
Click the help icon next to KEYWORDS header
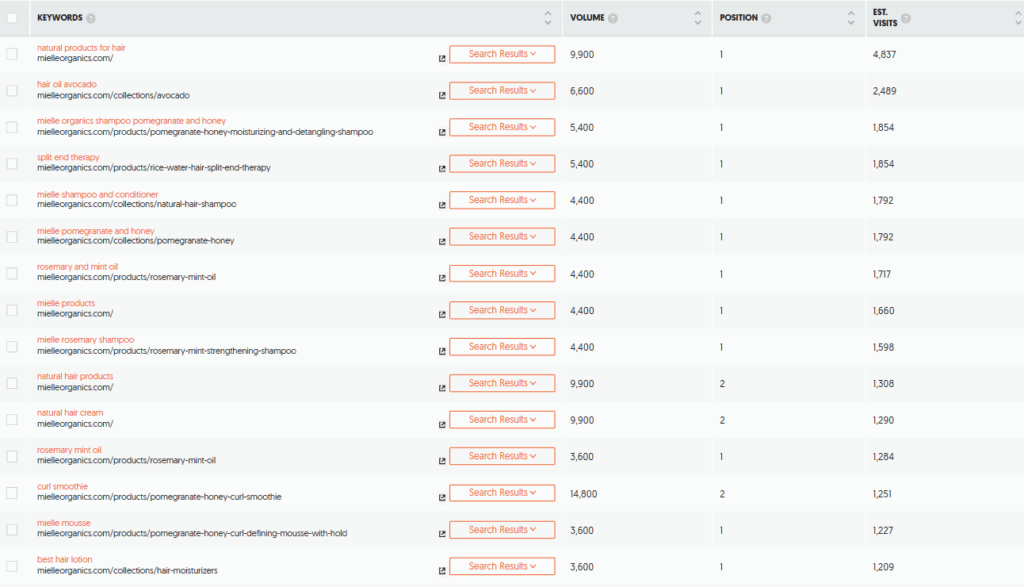[x=91, y=18]
